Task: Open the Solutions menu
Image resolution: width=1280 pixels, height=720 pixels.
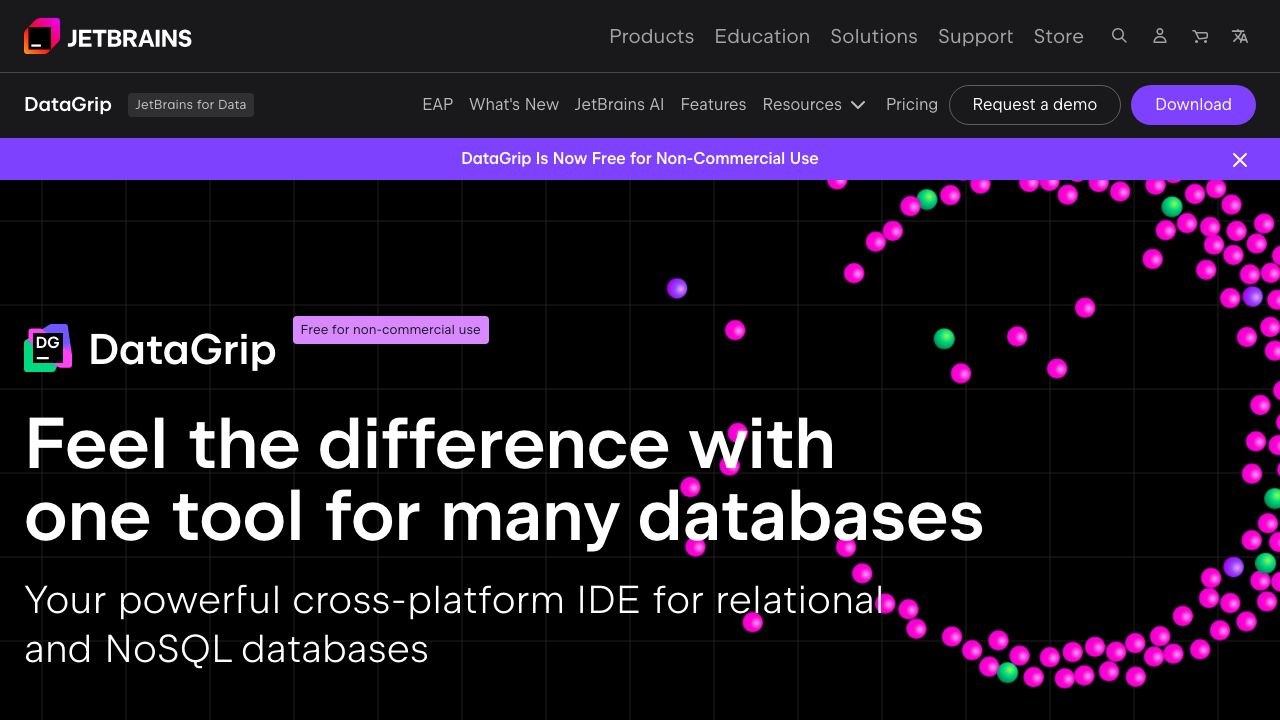Action: (874, 36)
